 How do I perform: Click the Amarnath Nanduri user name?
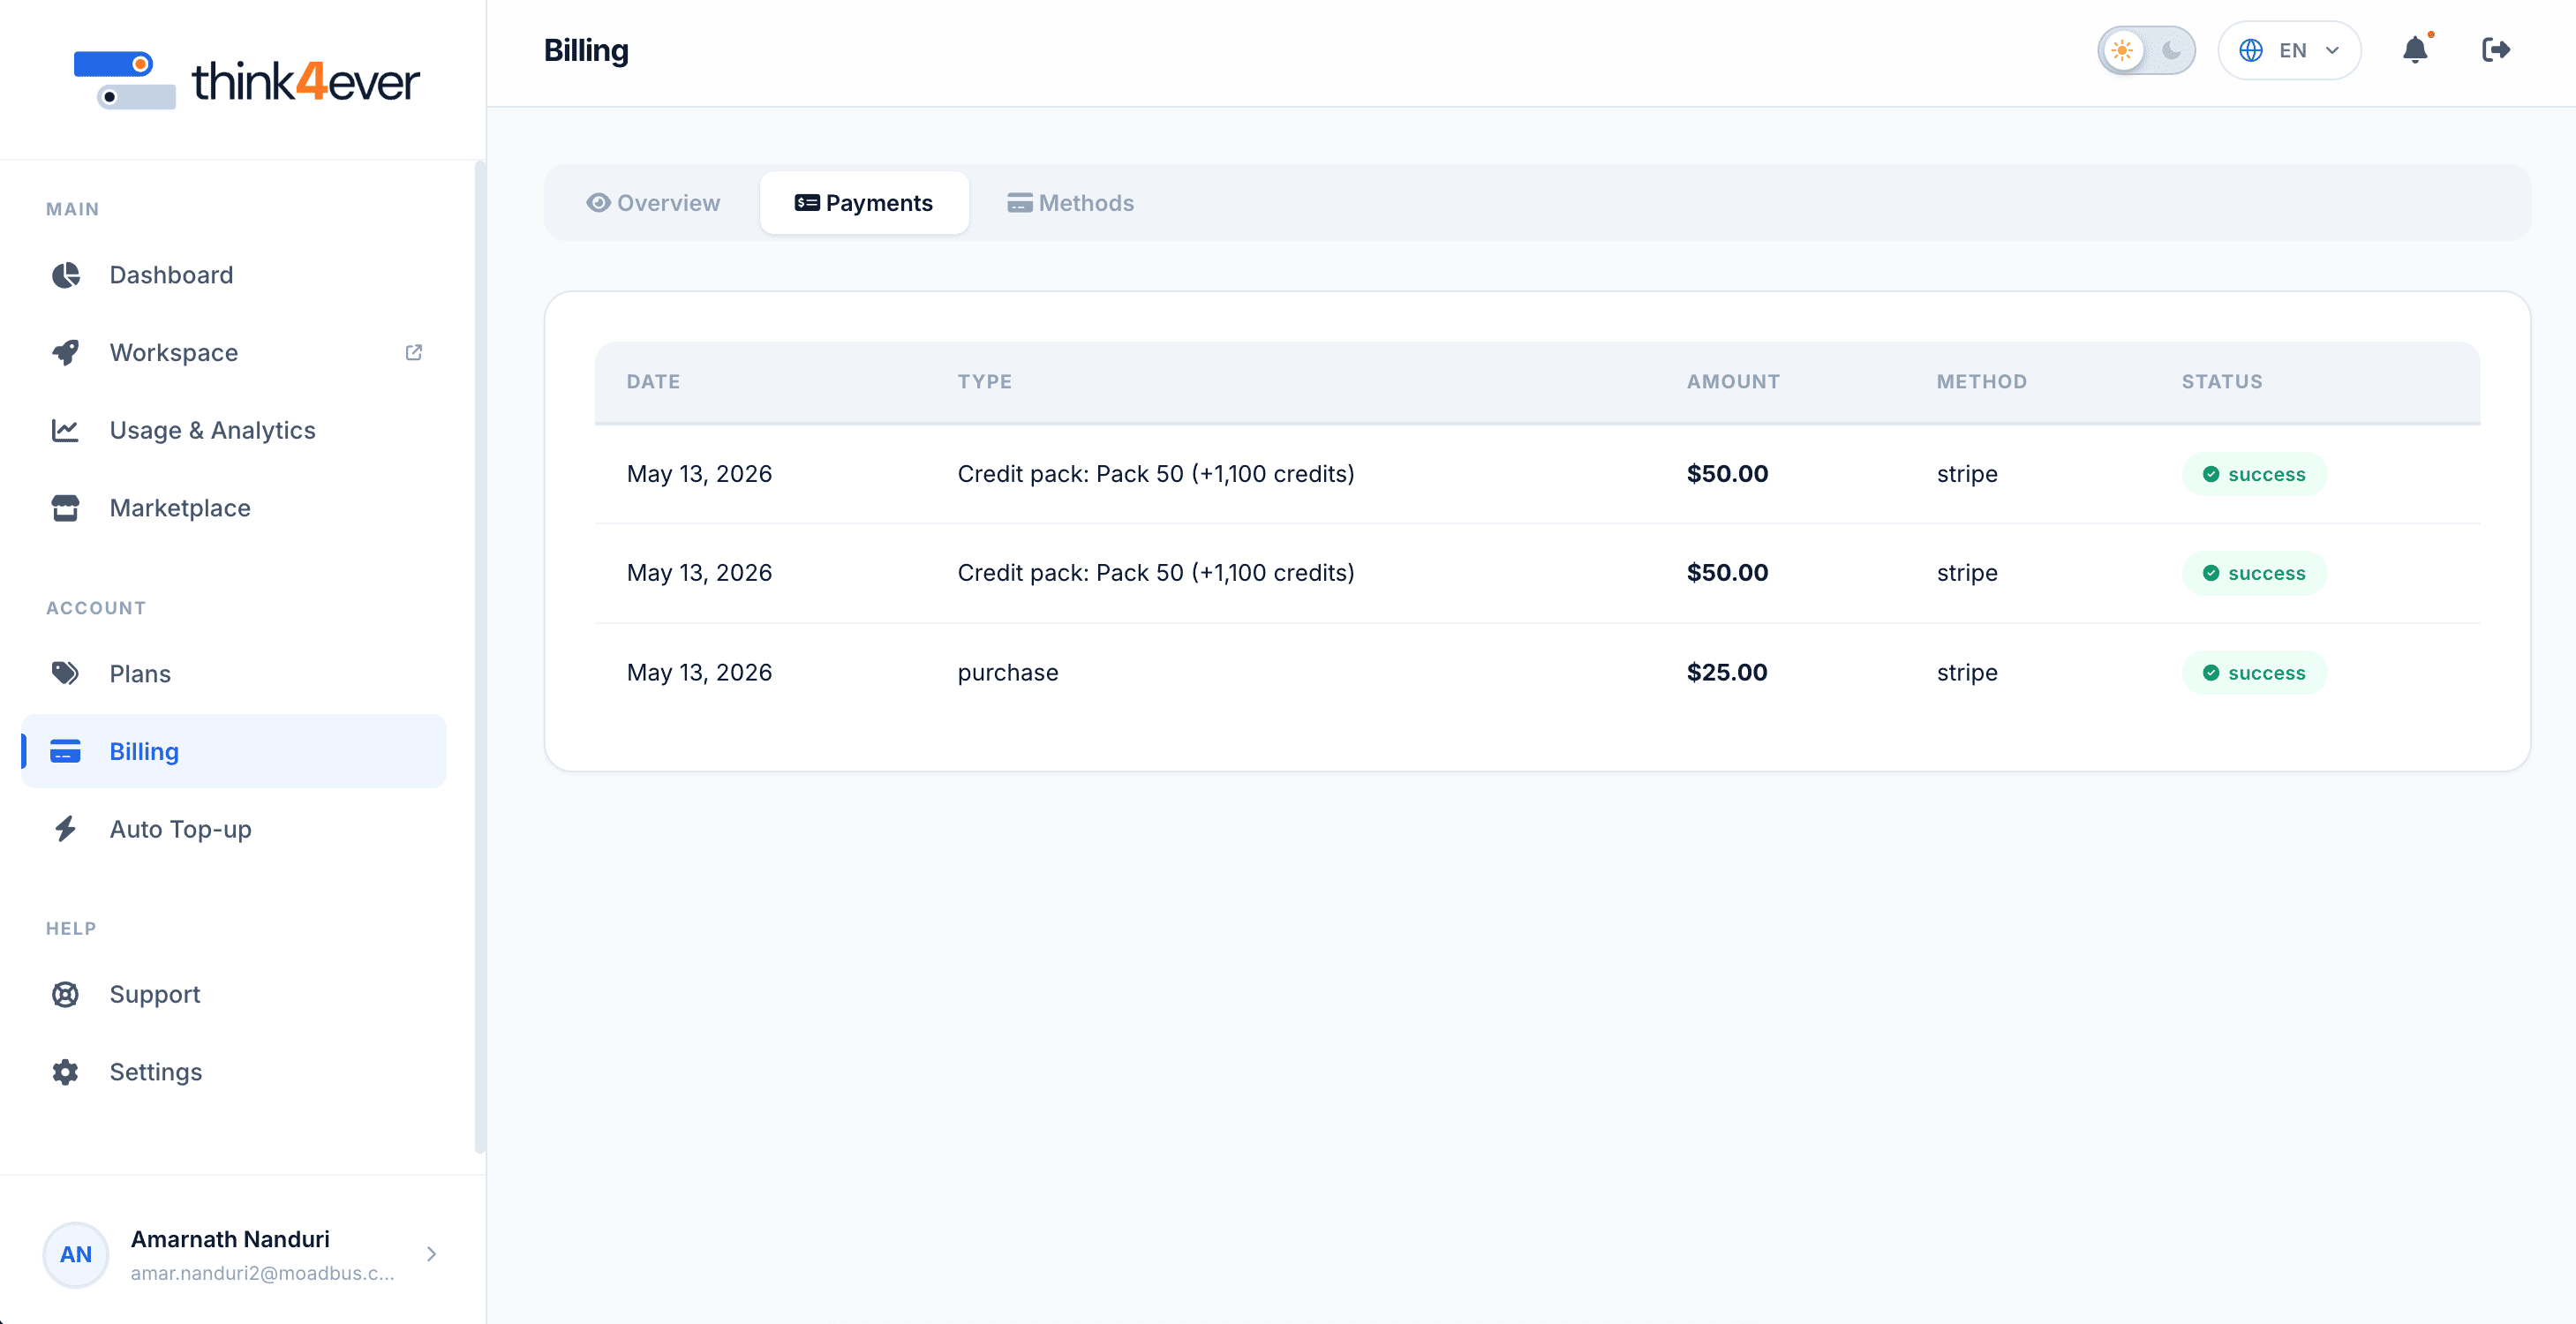230,1239
